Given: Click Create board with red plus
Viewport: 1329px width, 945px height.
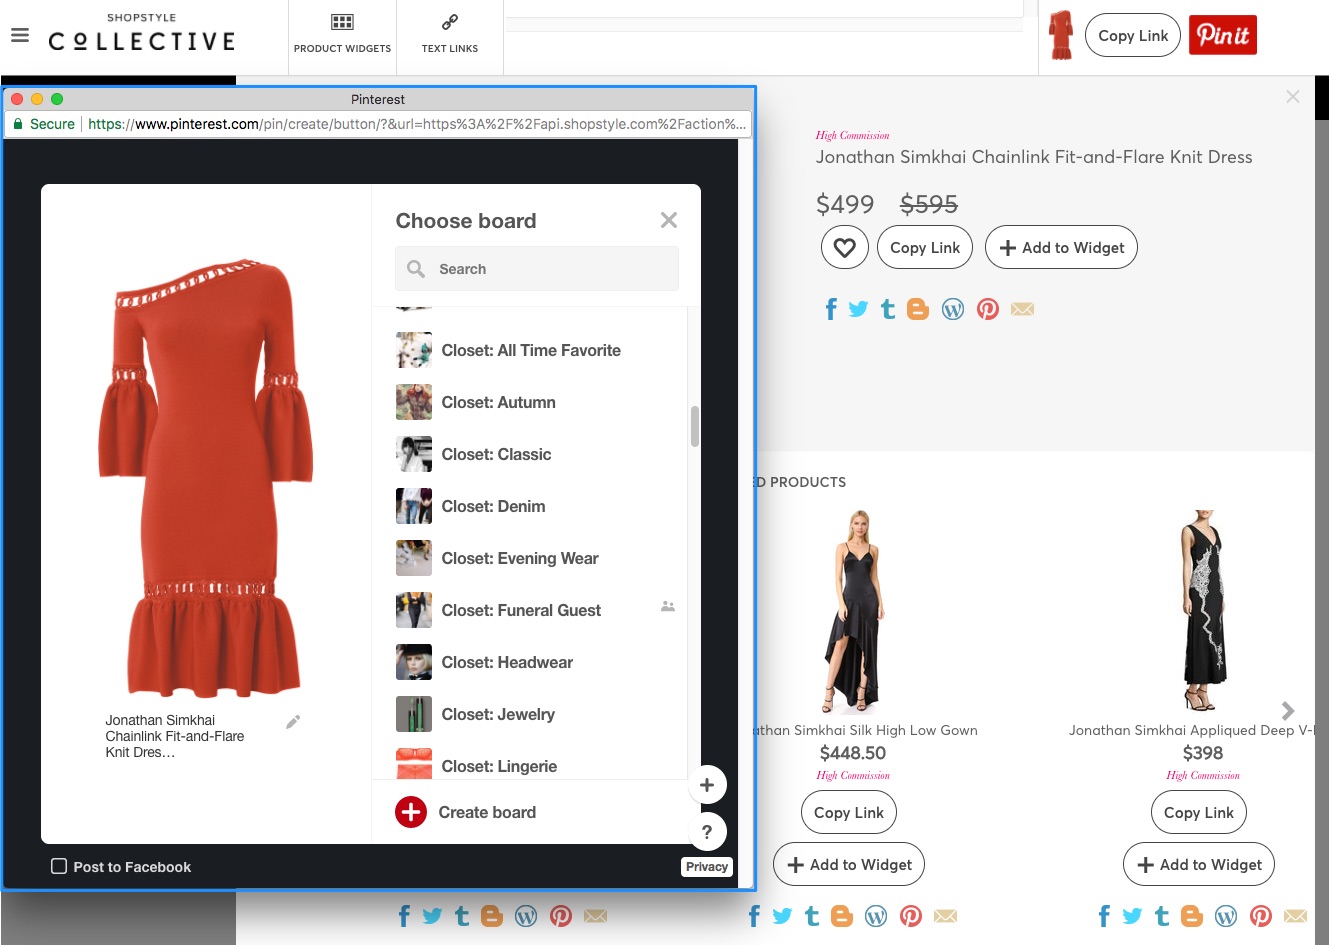Looking at the screenshot, I should click(467, 812).
